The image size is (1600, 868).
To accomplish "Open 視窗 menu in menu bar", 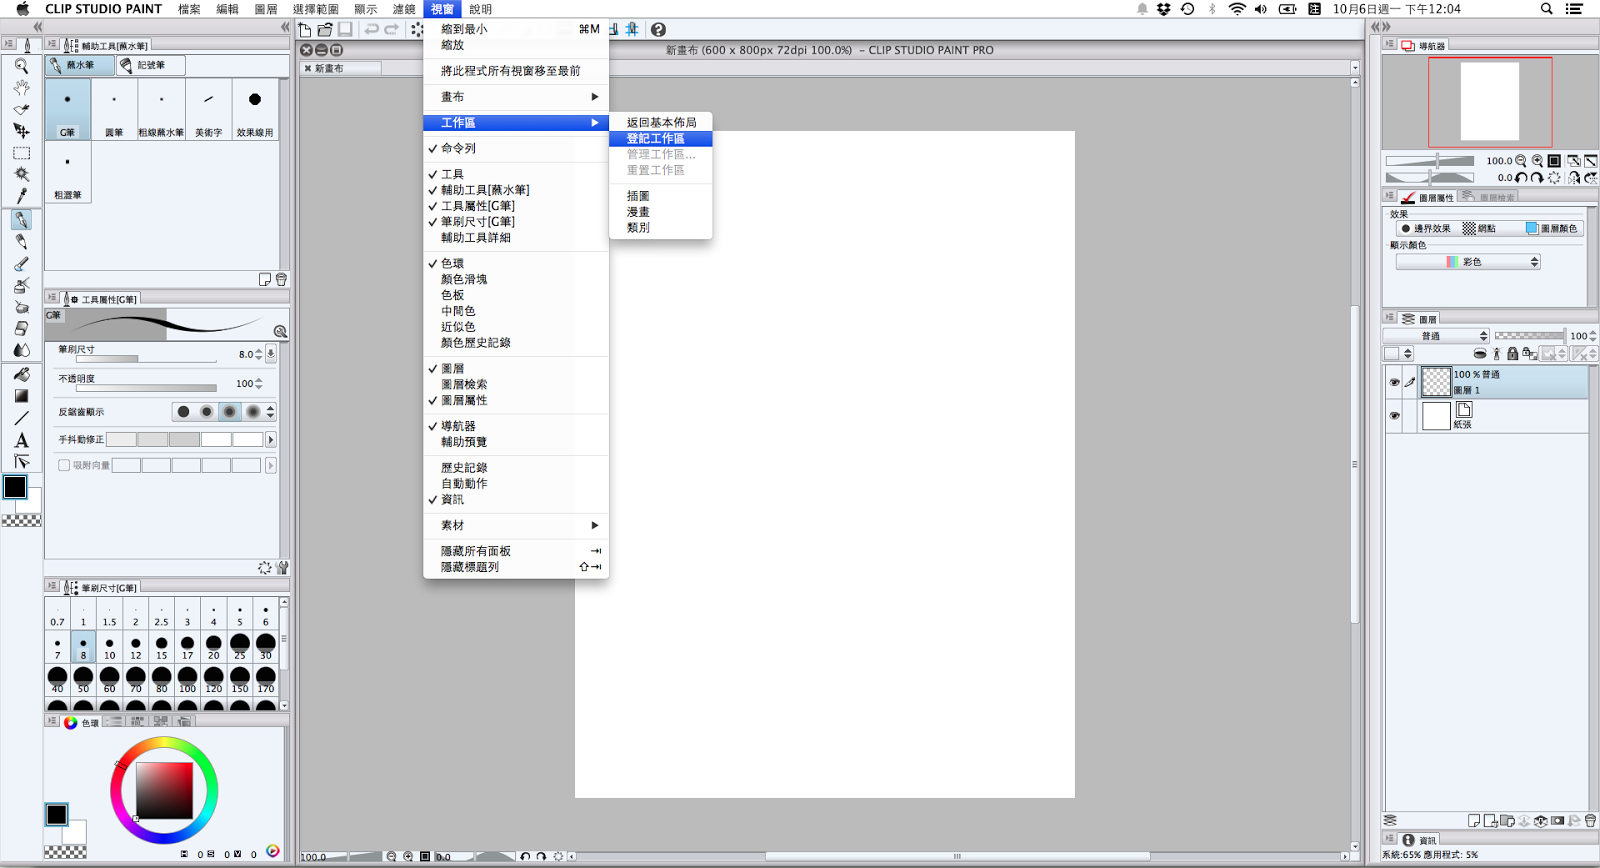I will (x=441, y=9).
